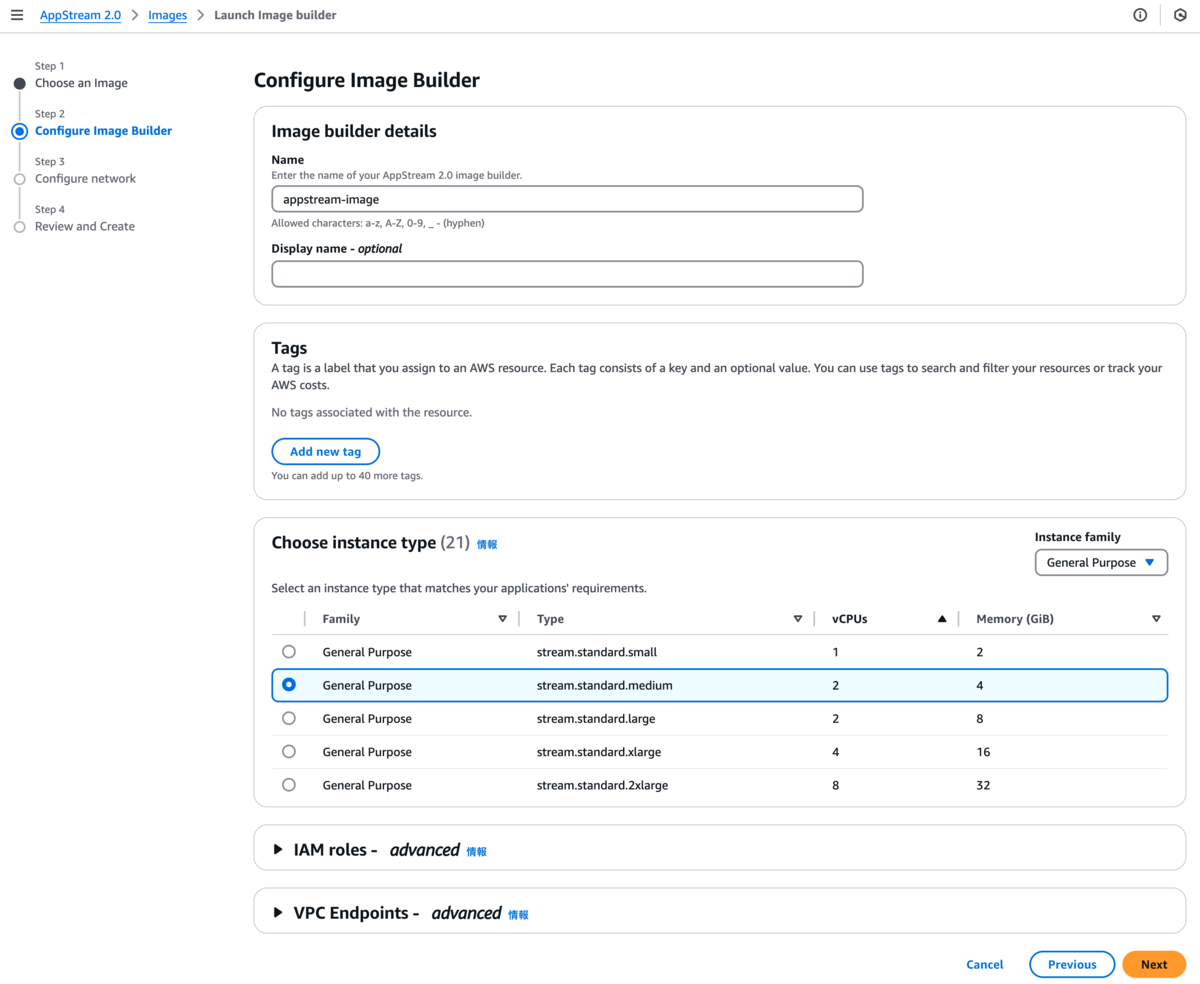Click the stream.standard.large type cell

(x=596, y=718)
